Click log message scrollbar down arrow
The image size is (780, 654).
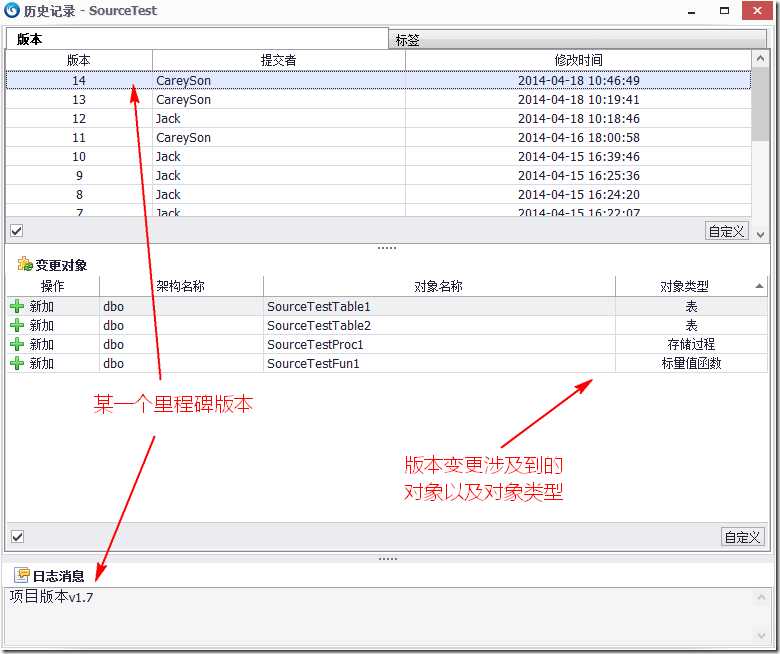[x=761, y=636]
